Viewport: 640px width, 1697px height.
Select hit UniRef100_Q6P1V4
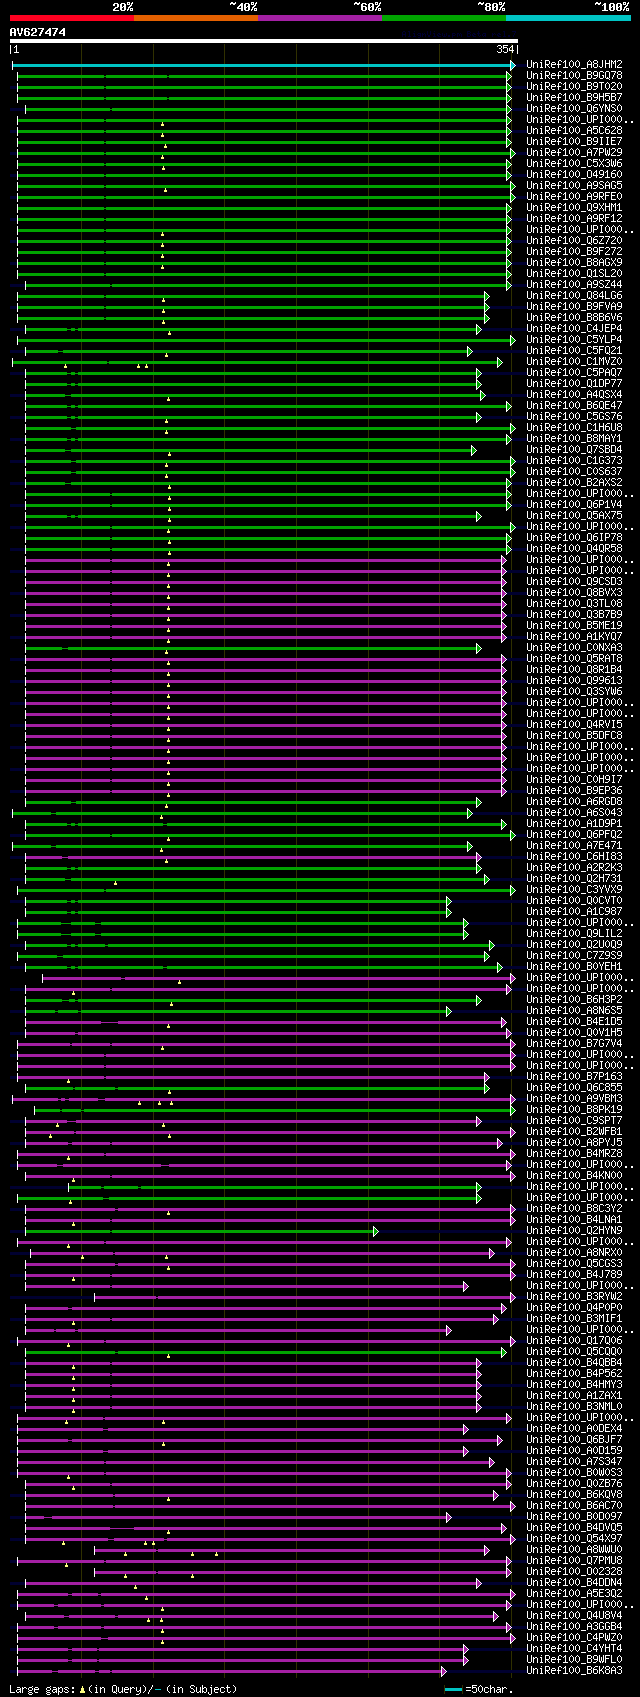pos(574,505)
